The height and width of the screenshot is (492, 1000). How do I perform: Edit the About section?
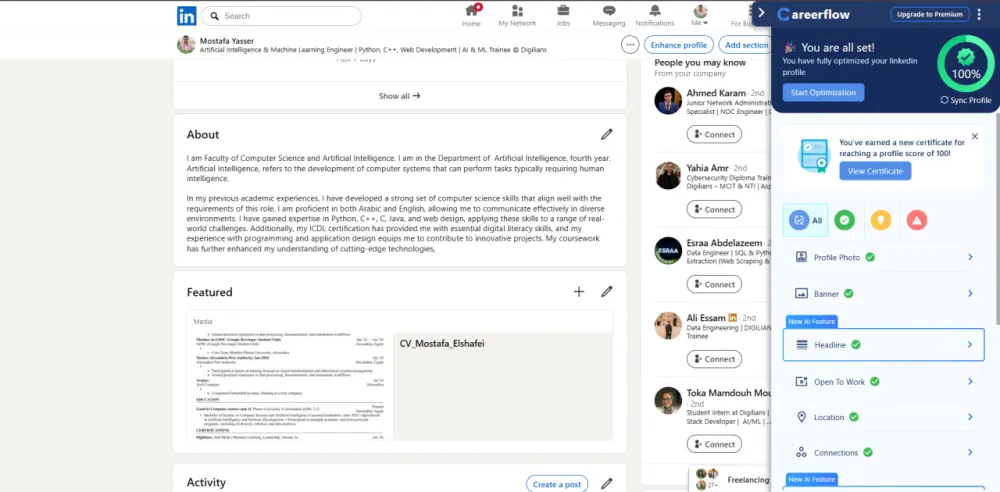607,134
